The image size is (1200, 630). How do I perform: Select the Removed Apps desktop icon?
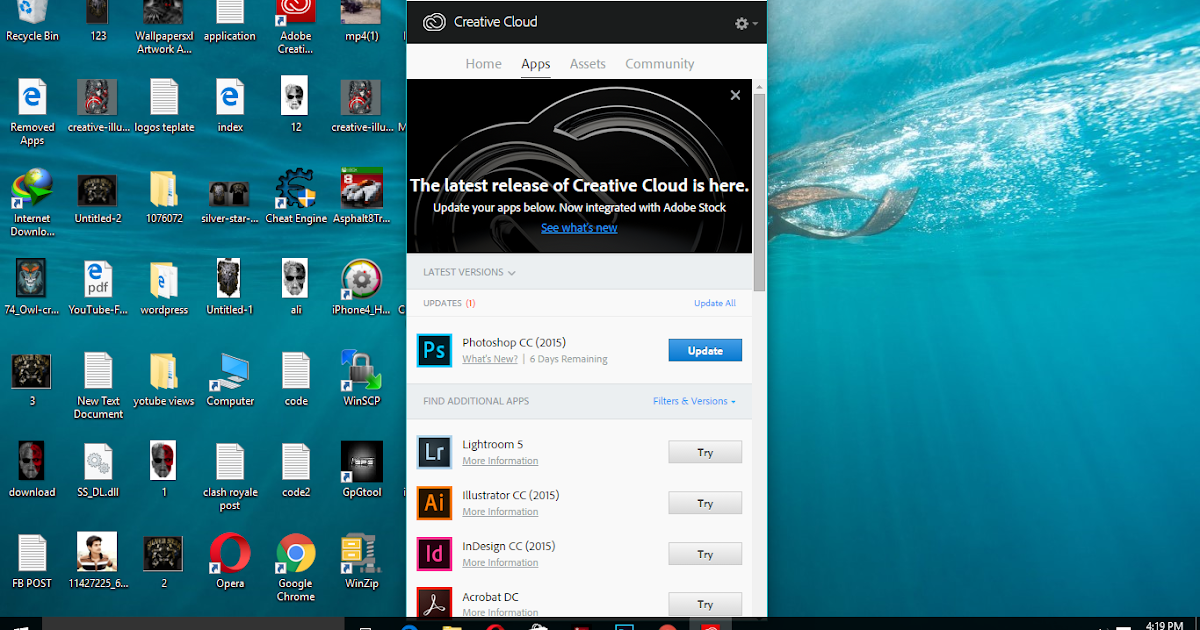point(32,112)
